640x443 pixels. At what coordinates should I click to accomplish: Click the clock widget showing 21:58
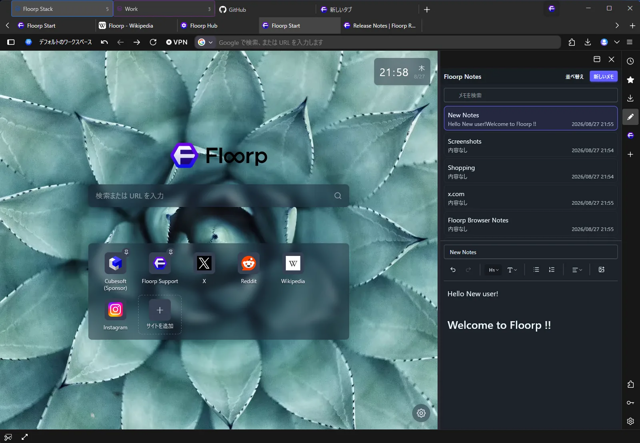402,72
